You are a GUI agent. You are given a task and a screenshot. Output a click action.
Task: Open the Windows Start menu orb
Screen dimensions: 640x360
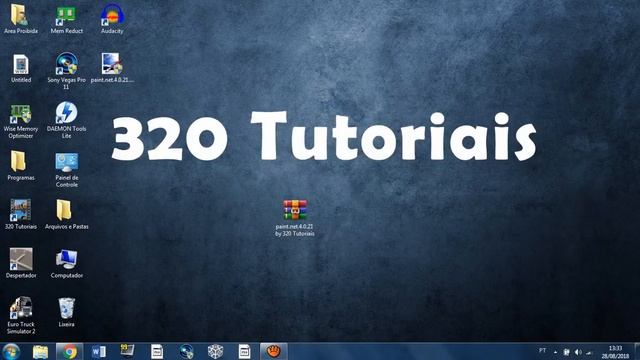[x=11, y=351]
